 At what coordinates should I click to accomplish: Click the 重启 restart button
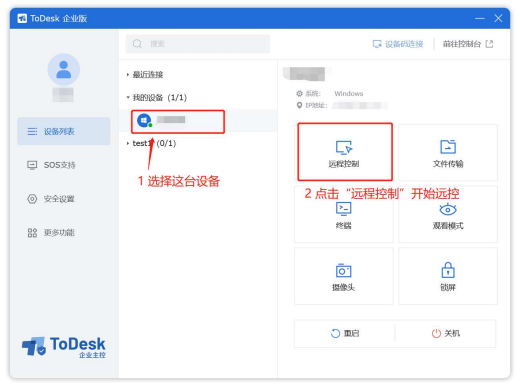pyautogui.click(x=345, y=333)
